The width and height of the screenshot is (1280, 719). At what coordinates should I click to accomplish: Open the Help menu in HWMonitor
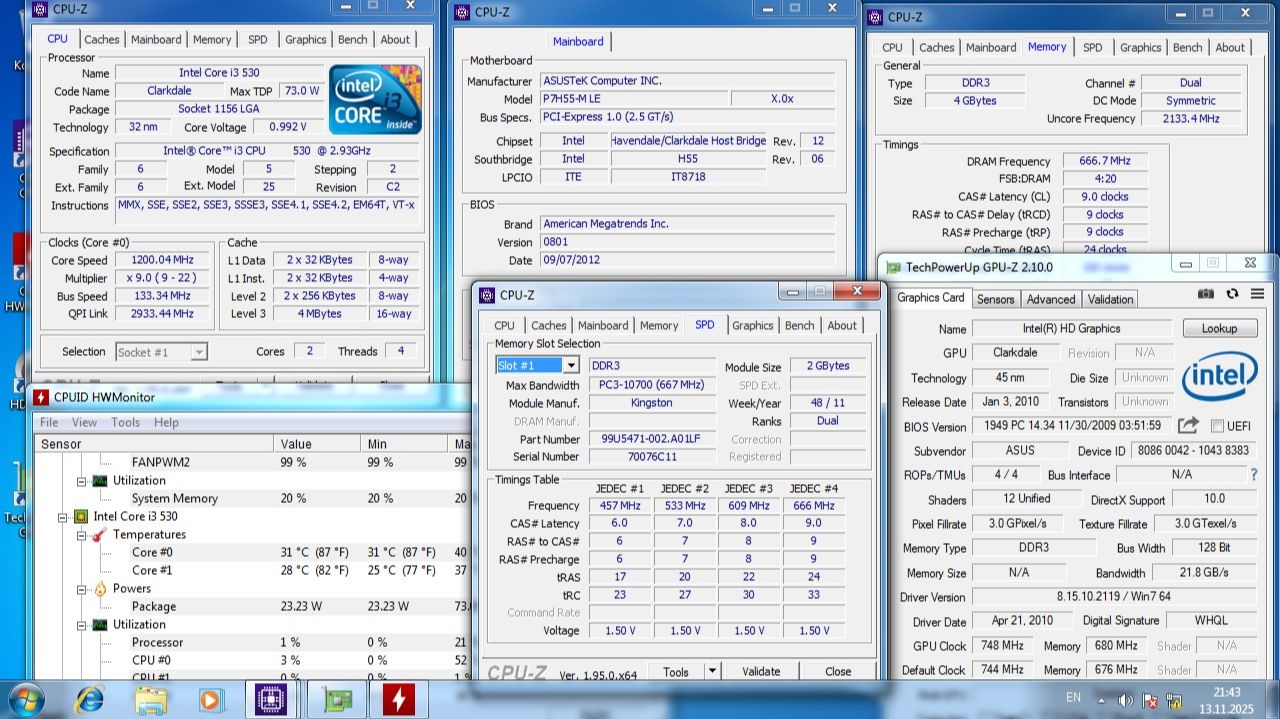[166, 422]
